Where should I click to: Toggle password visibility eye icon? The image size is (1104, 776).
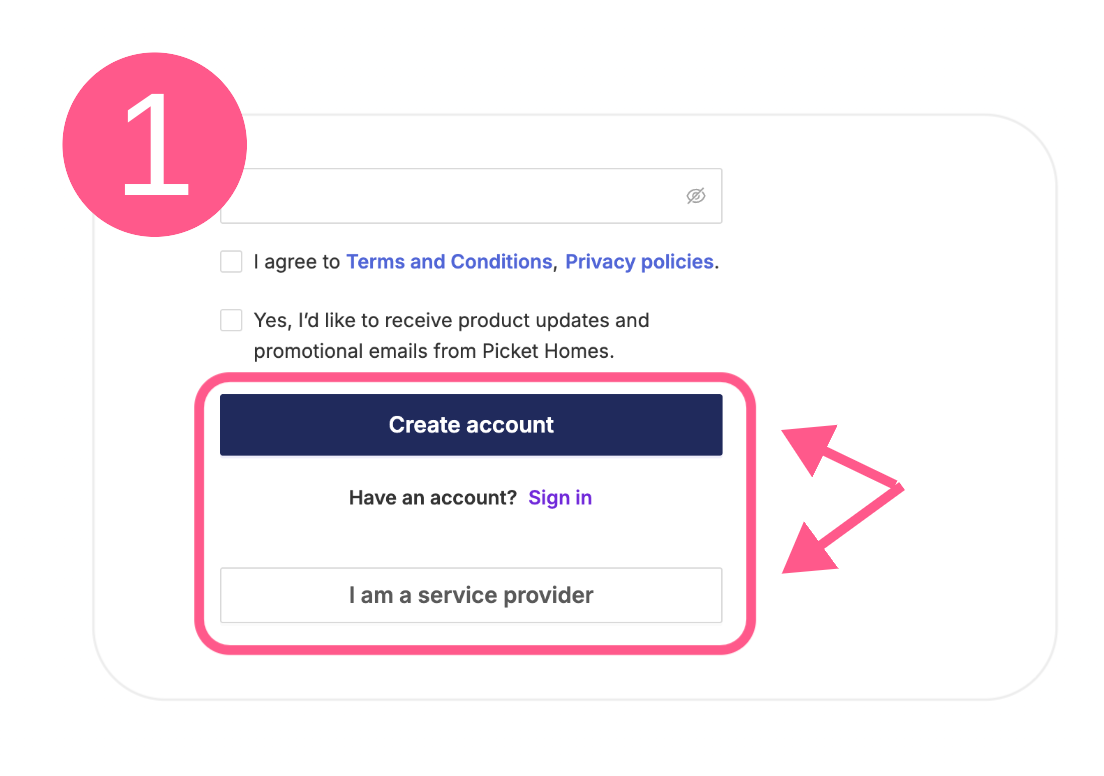(x=696, y=196)
